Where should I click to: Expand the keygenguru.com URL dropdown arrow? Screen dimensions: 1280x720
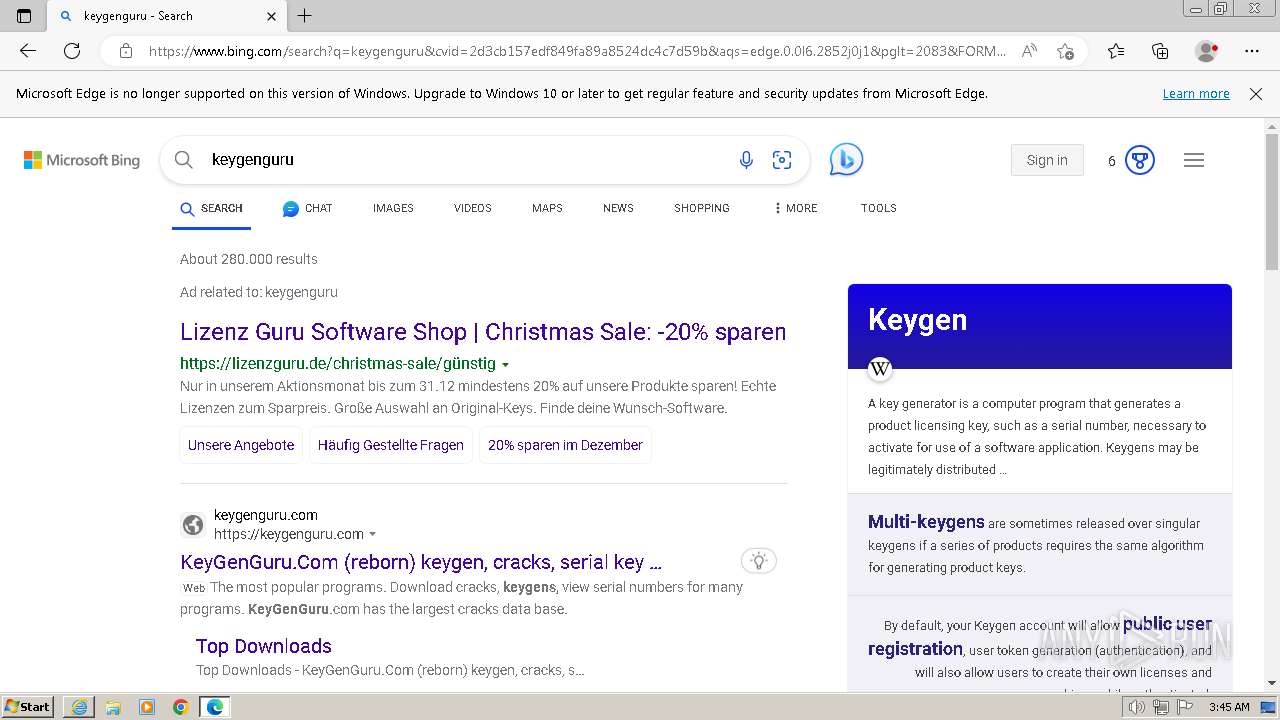[x=373, y=535]
